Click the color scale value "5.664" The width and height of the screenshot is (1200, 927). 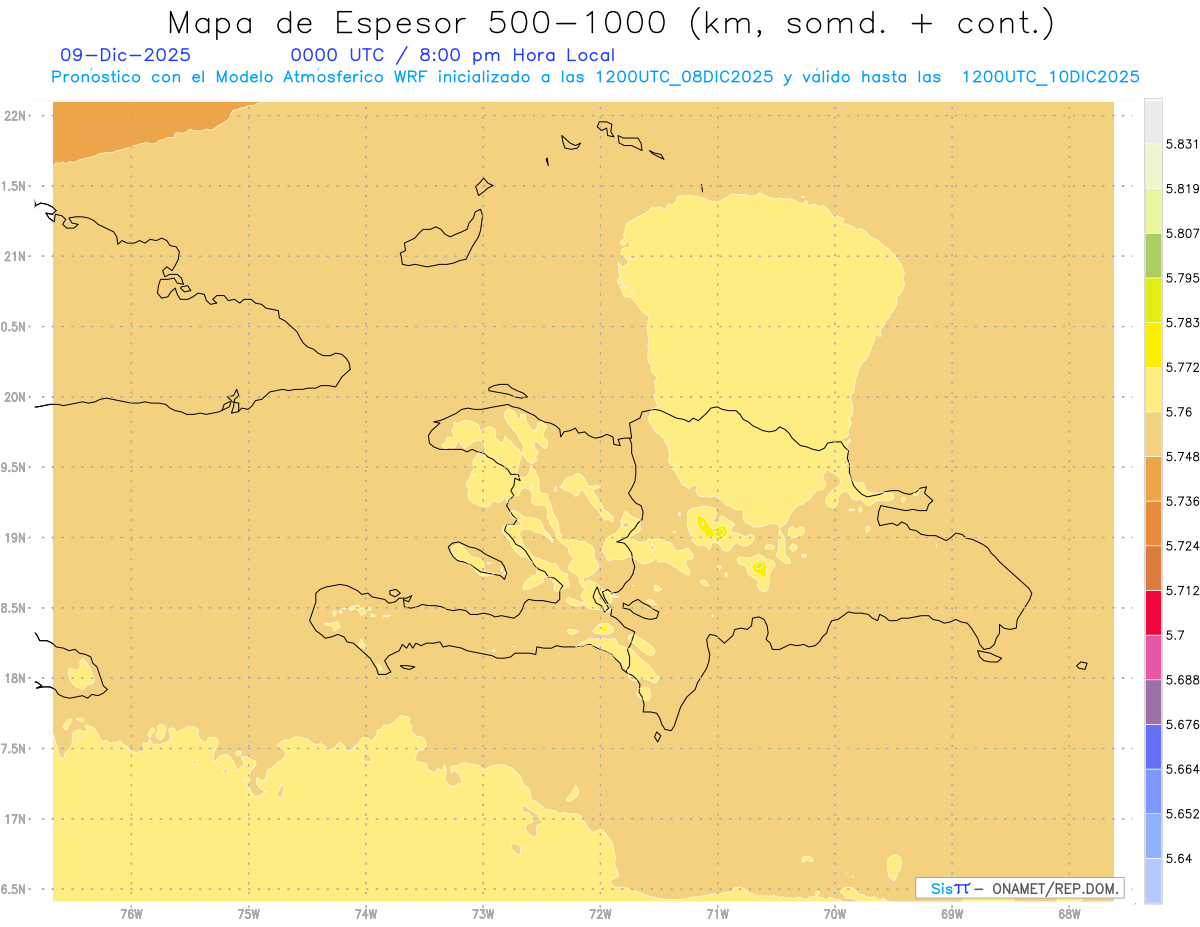tap(1182, 769)
